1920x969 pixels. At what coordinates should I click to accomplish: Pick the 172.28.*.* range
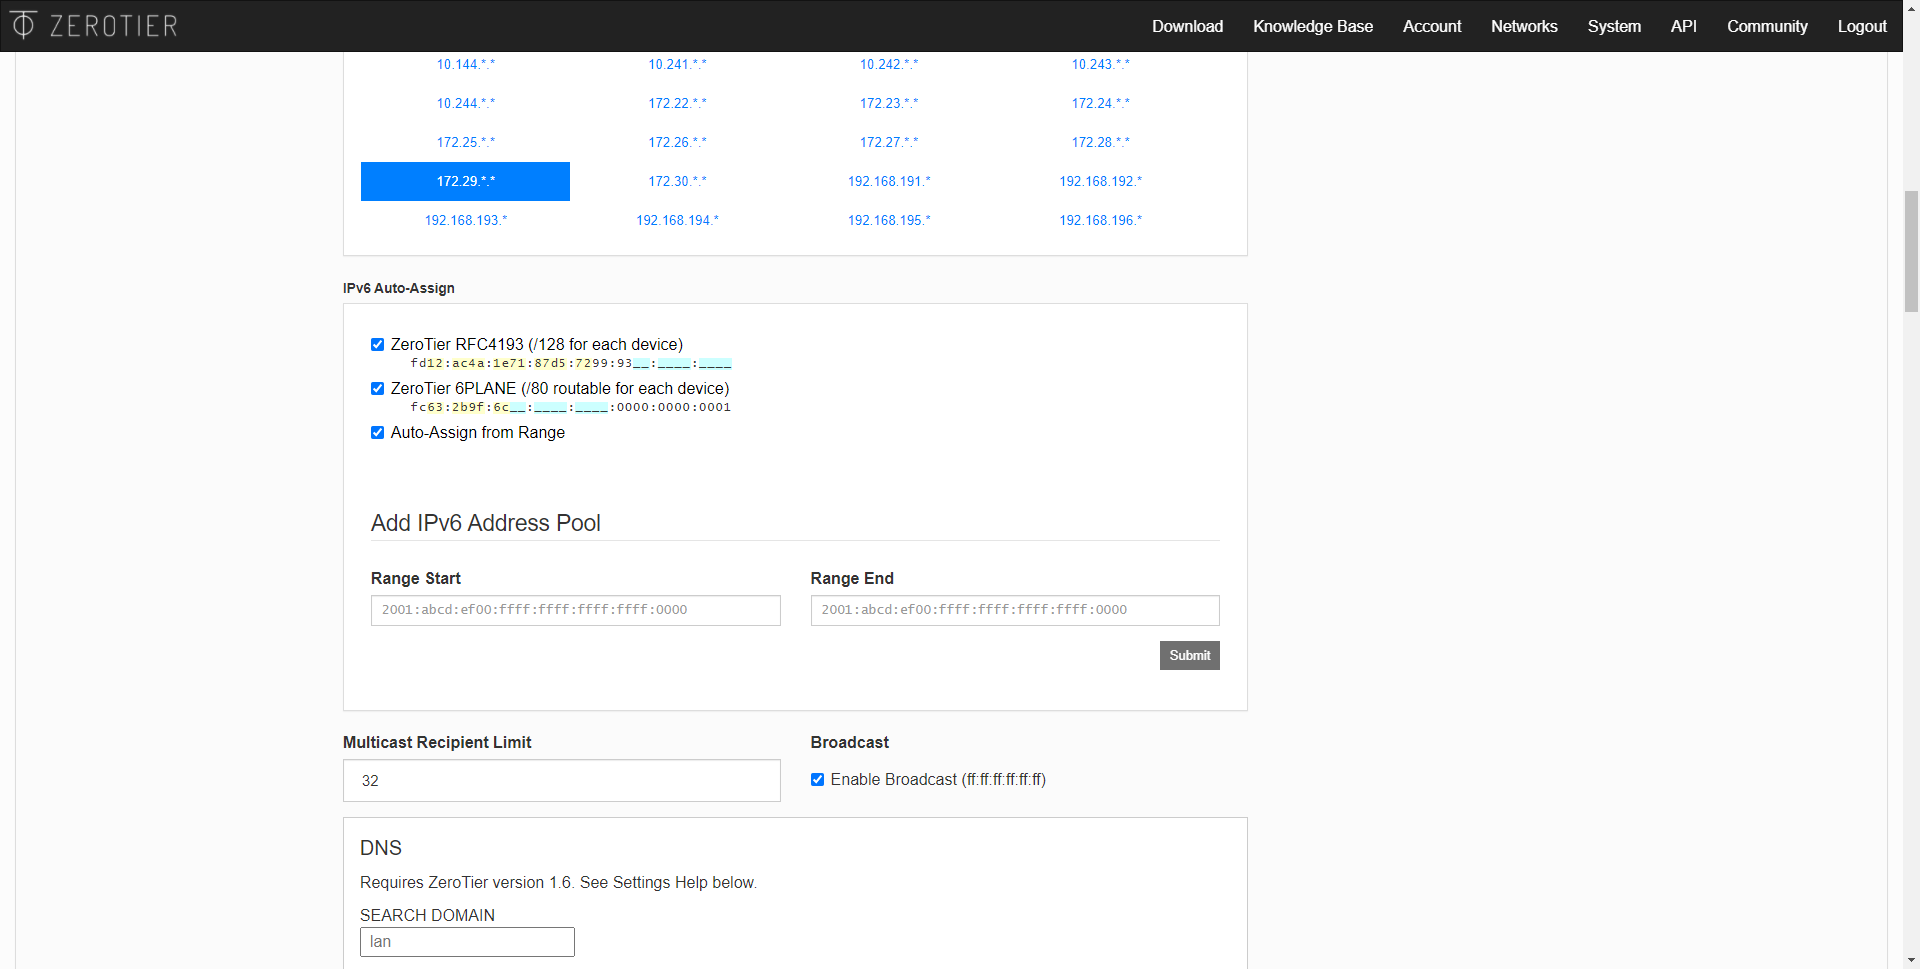tap(1100, 142)
